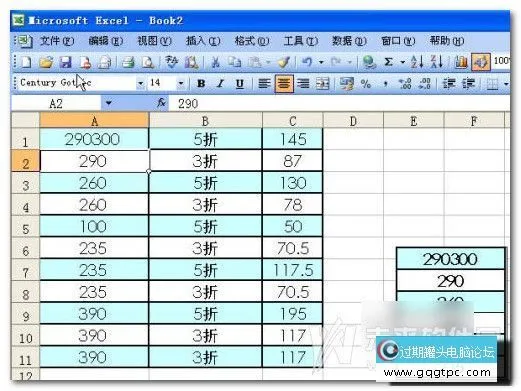Open the Zoom 100% box
The image size is (521, 391).
(x=502, y=61)
